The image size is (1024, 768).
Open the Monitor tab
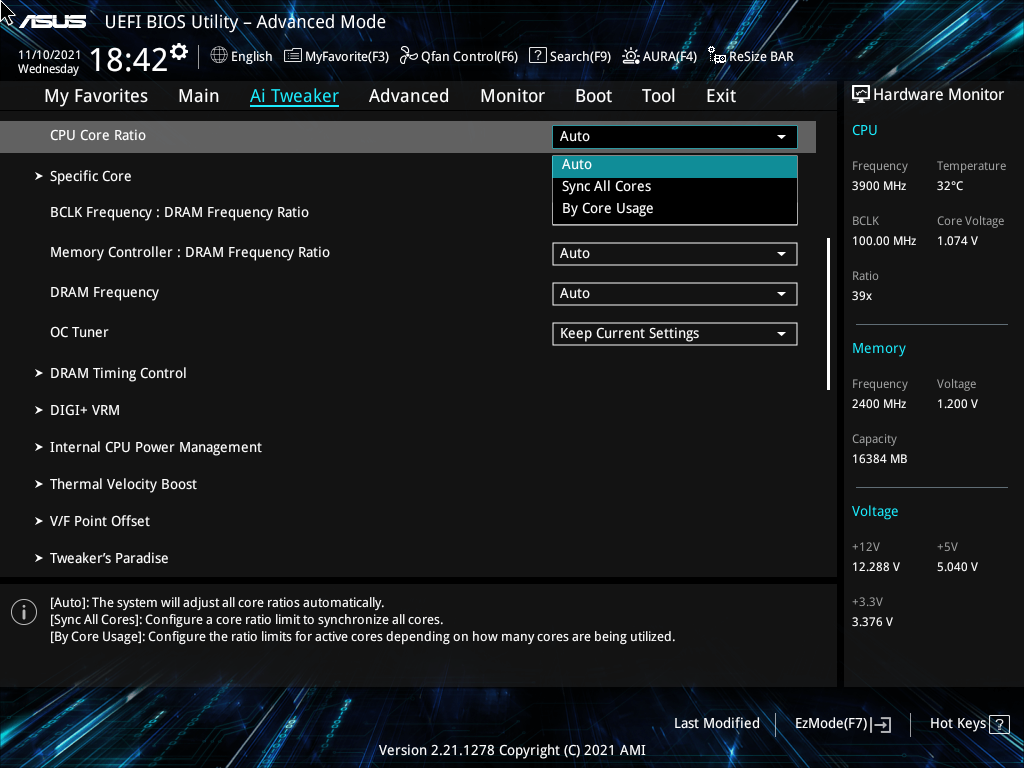pos(512,96)
